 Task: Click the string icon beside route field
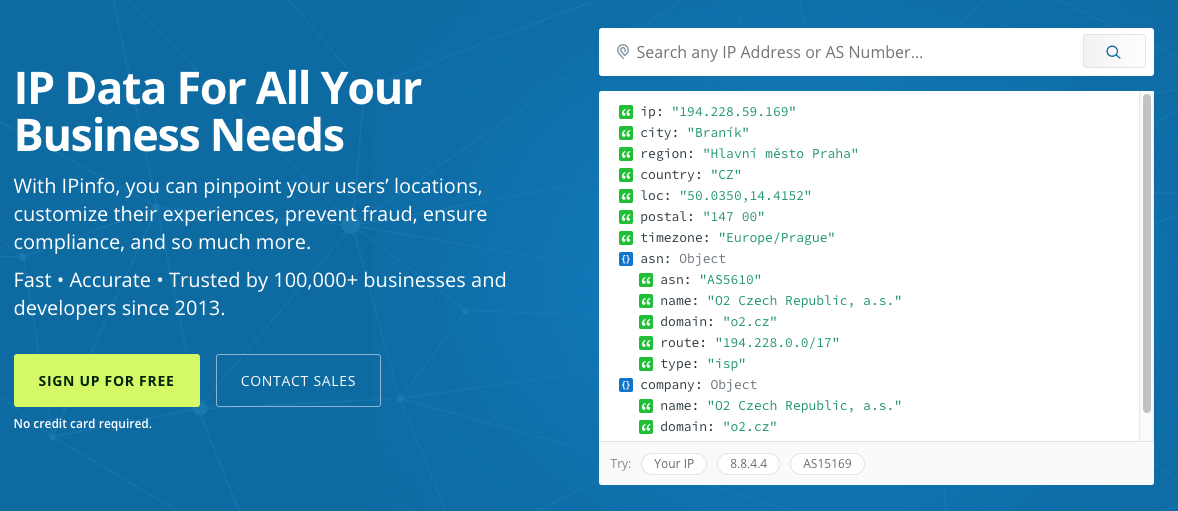646,343
